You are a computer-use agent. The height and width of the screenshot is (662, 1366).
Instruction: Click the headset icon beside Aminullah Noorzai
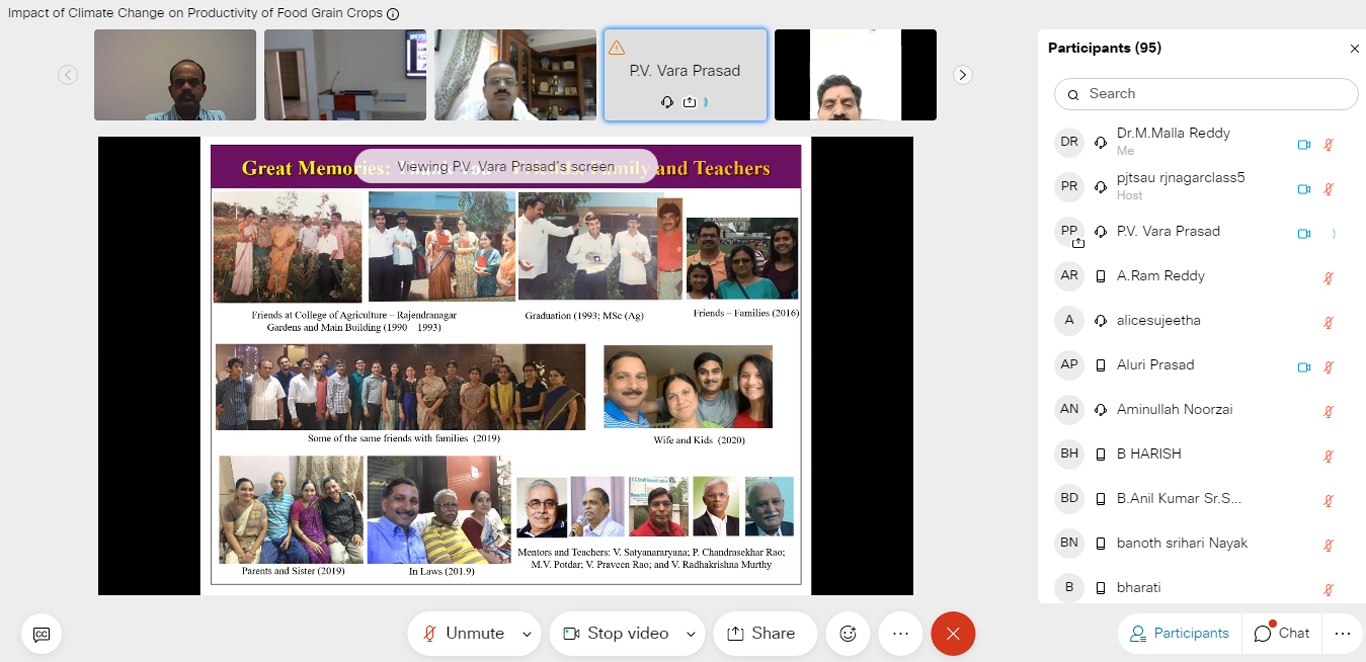[1100, 409]
